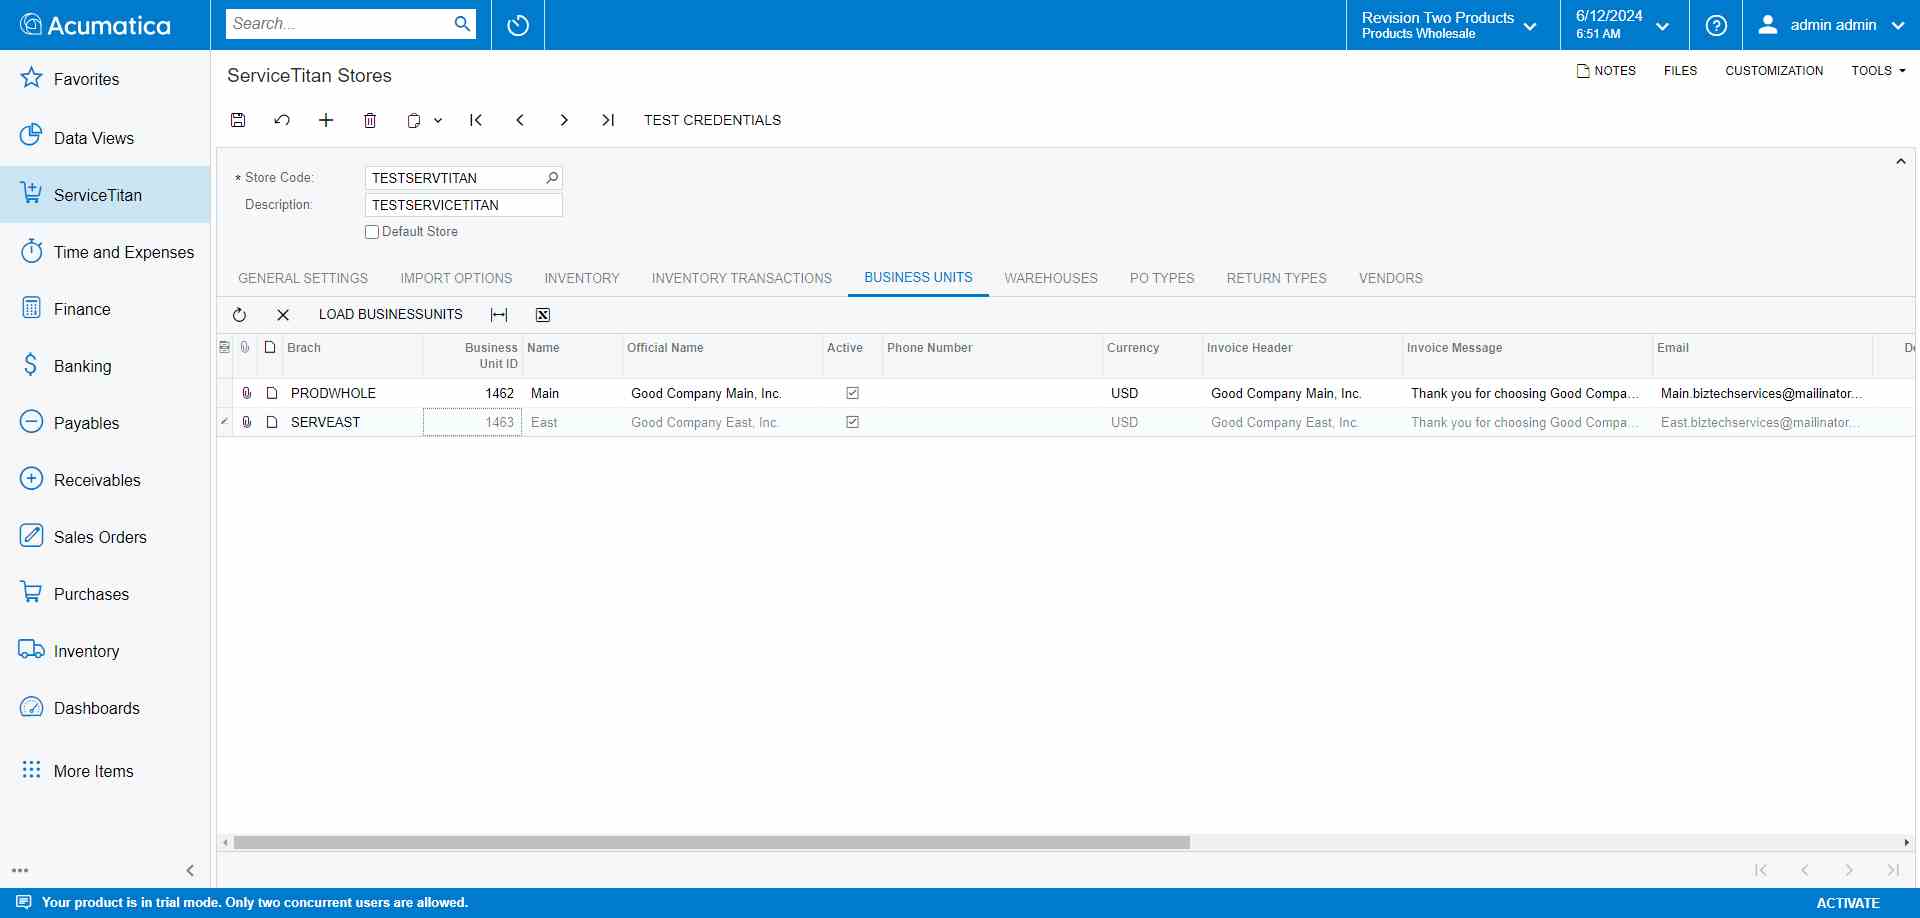Add a new store record with plus icon

(326, 120)
